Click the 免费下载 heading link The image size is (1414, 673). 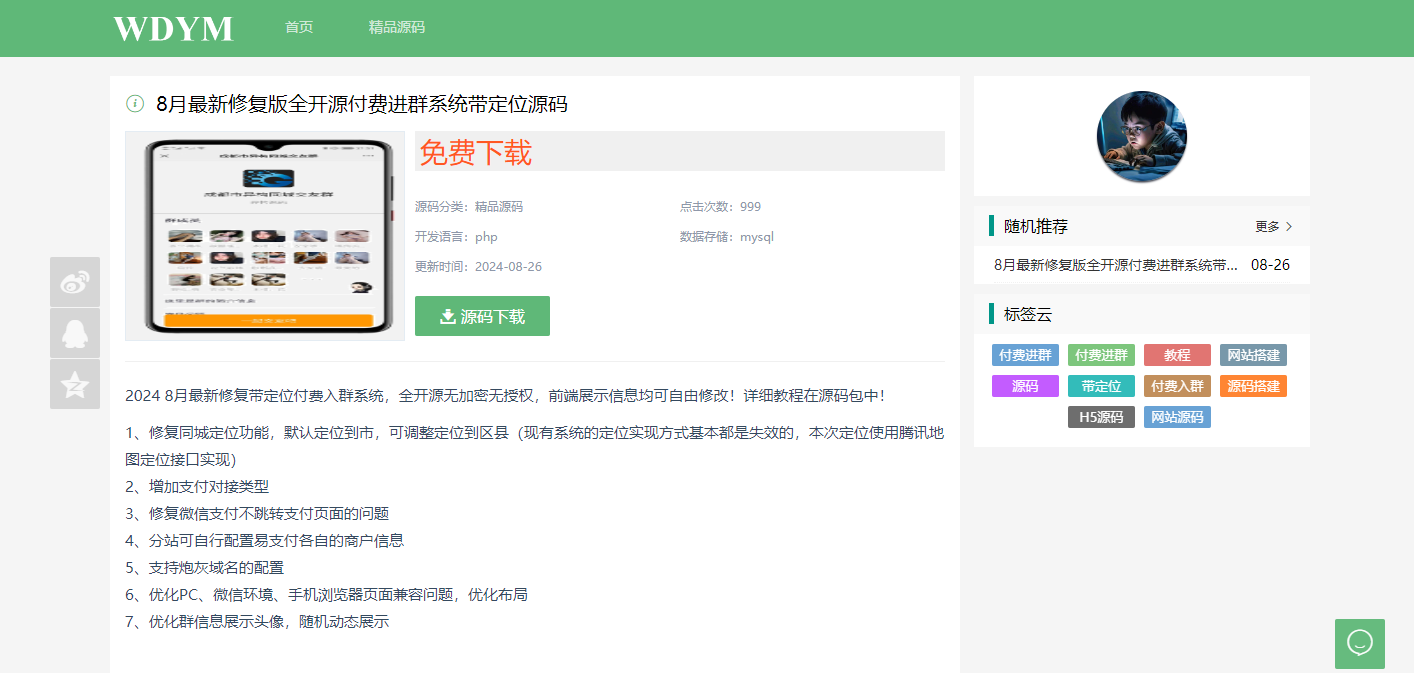476,151
